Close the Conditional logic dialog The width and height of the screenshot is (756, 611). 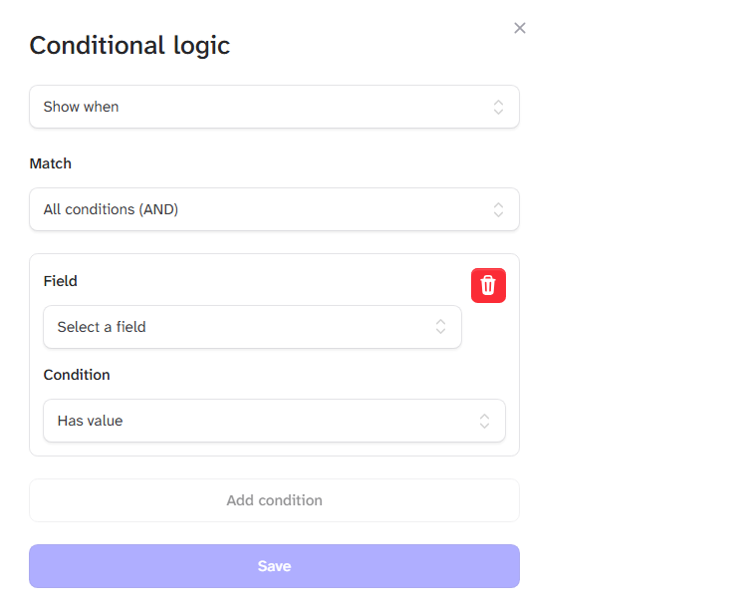coord(519,28)
